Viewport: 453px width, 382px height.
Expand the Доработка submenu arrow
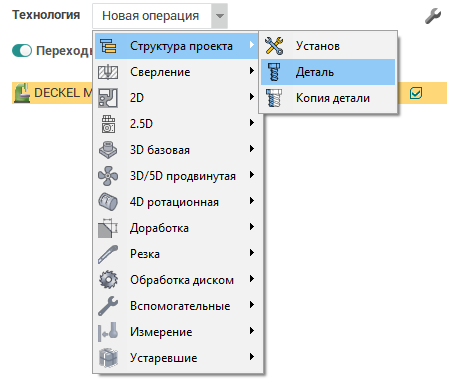point(252,227)
